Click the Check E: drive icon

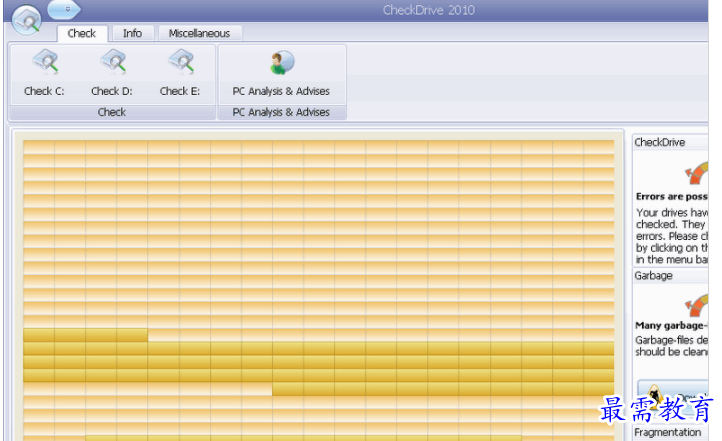(181, 62)
